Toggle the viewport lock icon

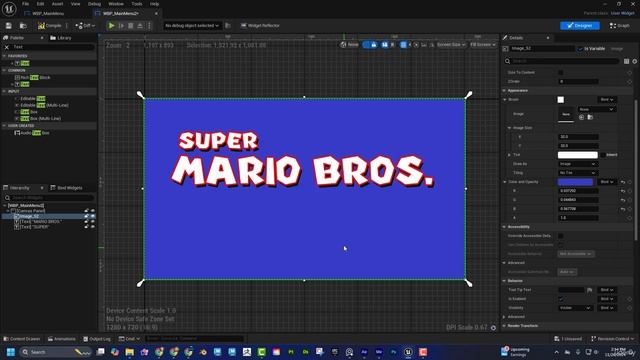(374, 45)
